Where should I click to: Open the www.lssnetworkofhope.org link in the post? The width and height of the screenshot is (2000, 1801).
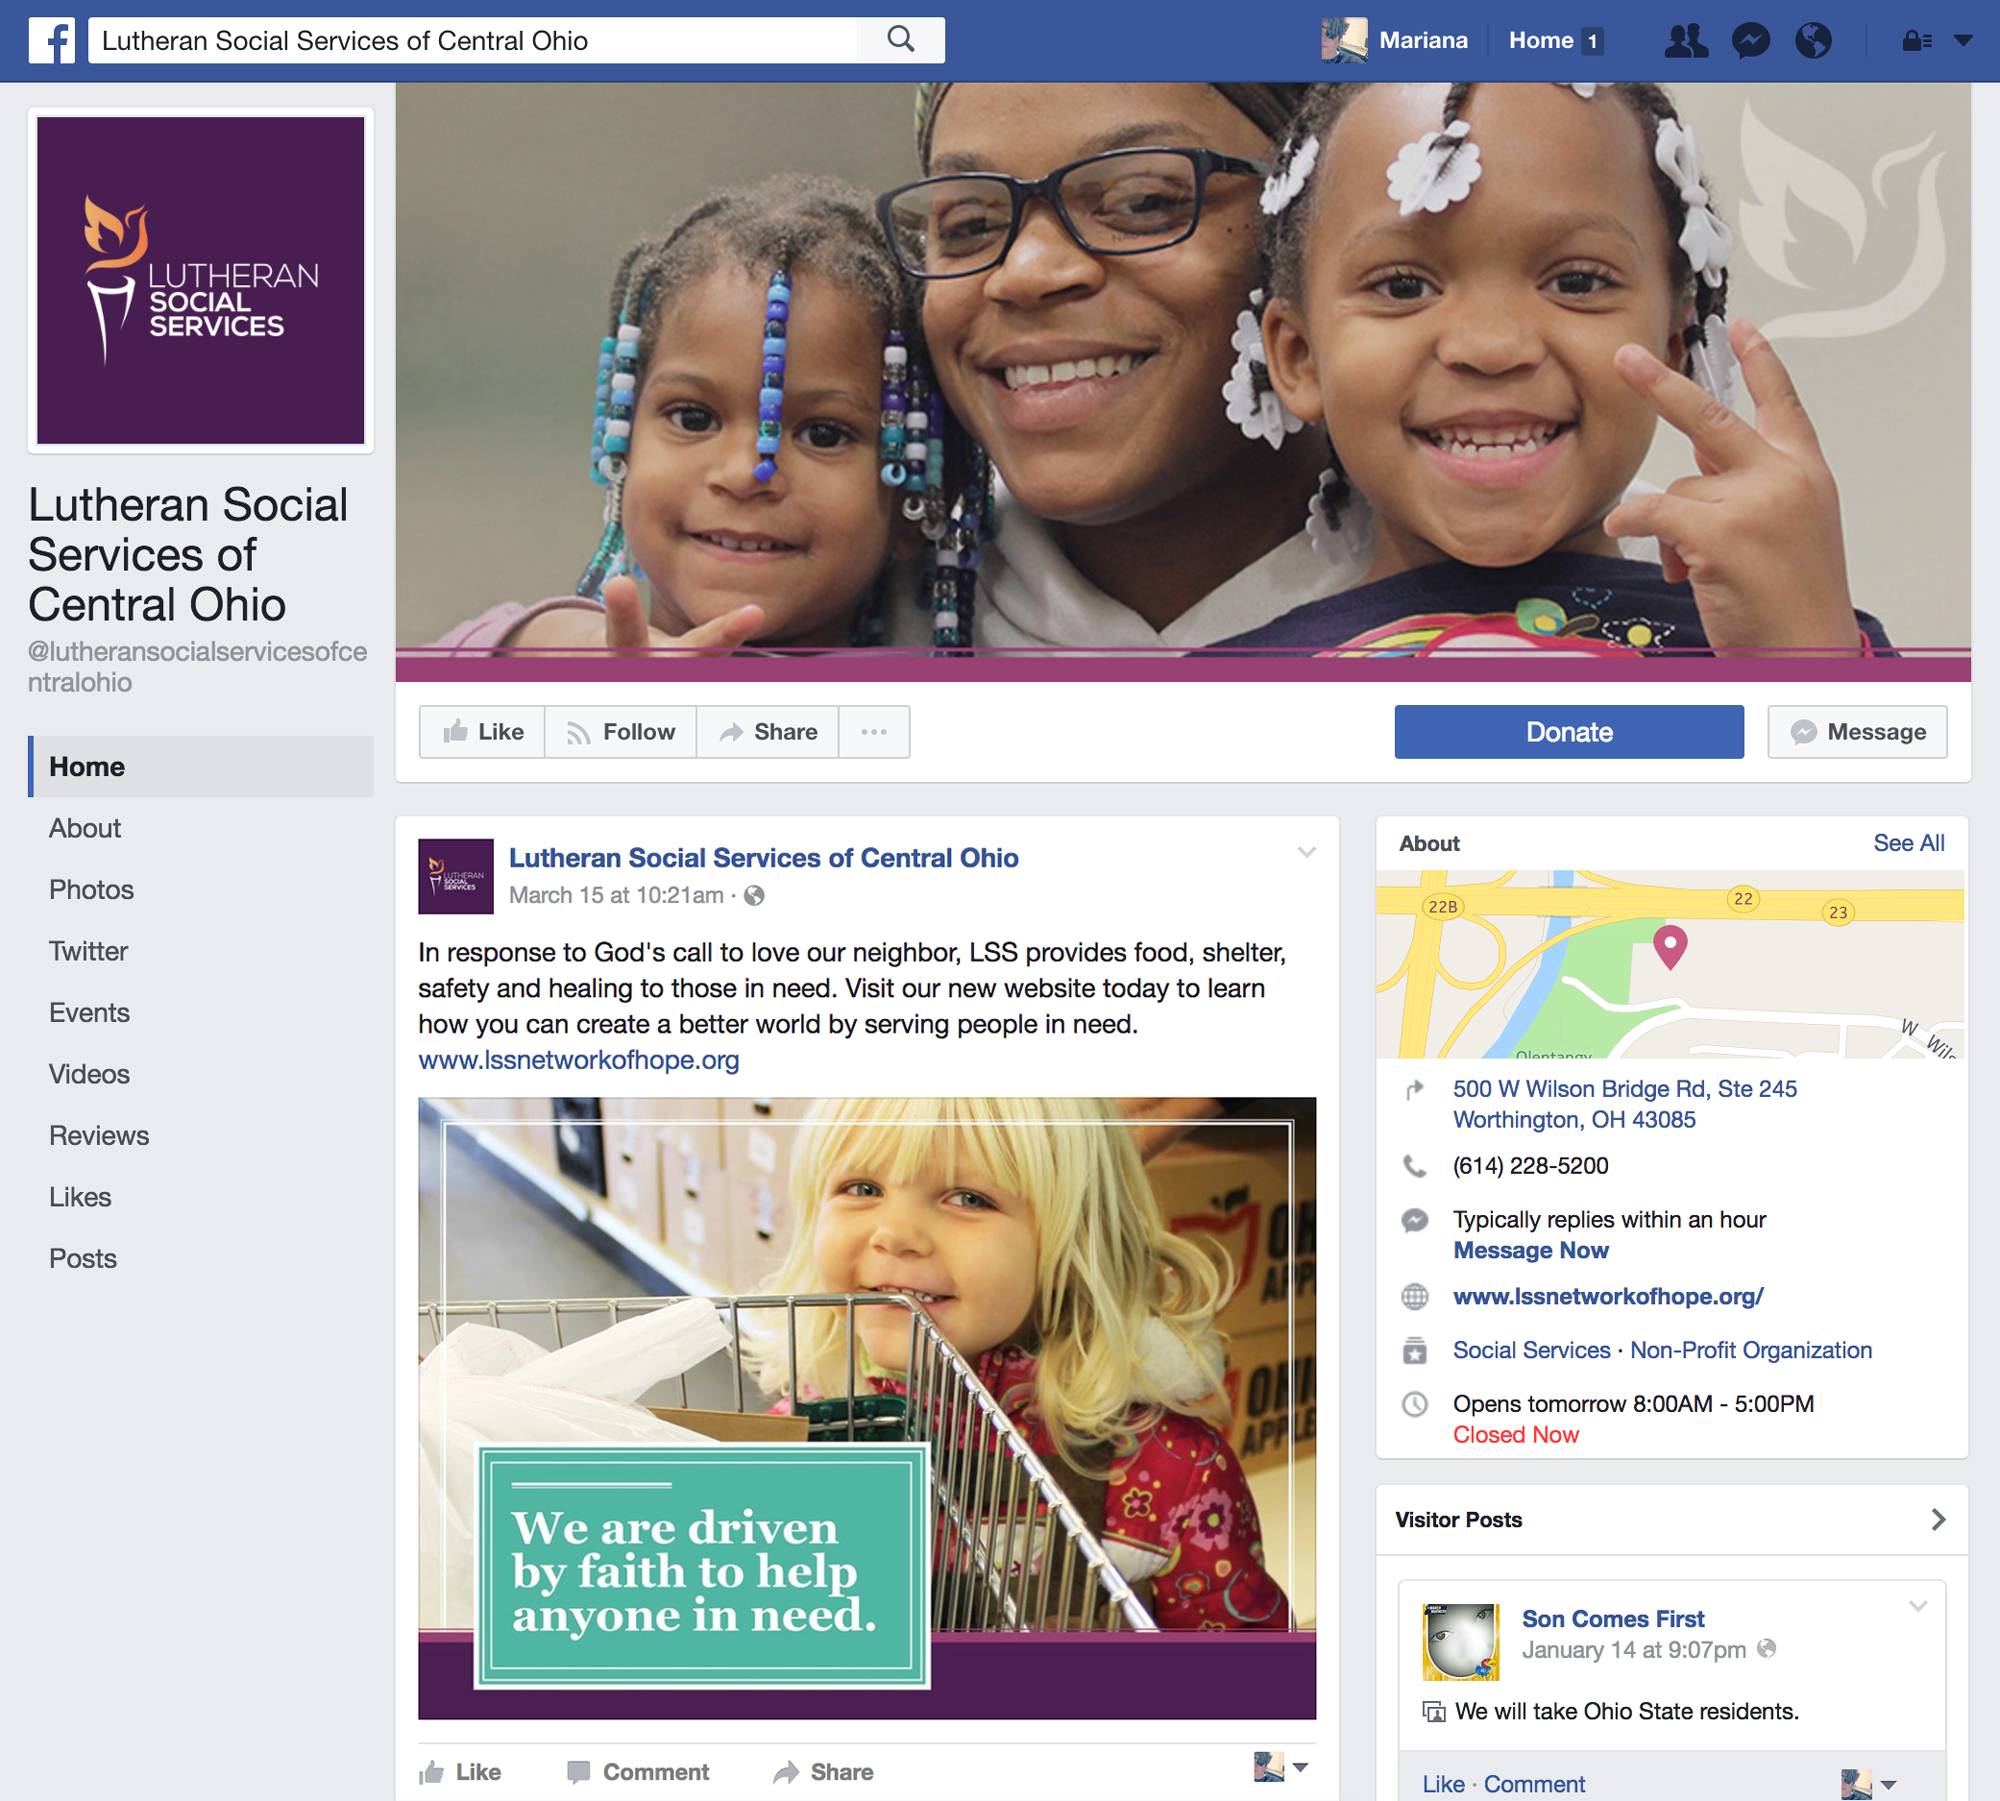(x=578, y=1060)
